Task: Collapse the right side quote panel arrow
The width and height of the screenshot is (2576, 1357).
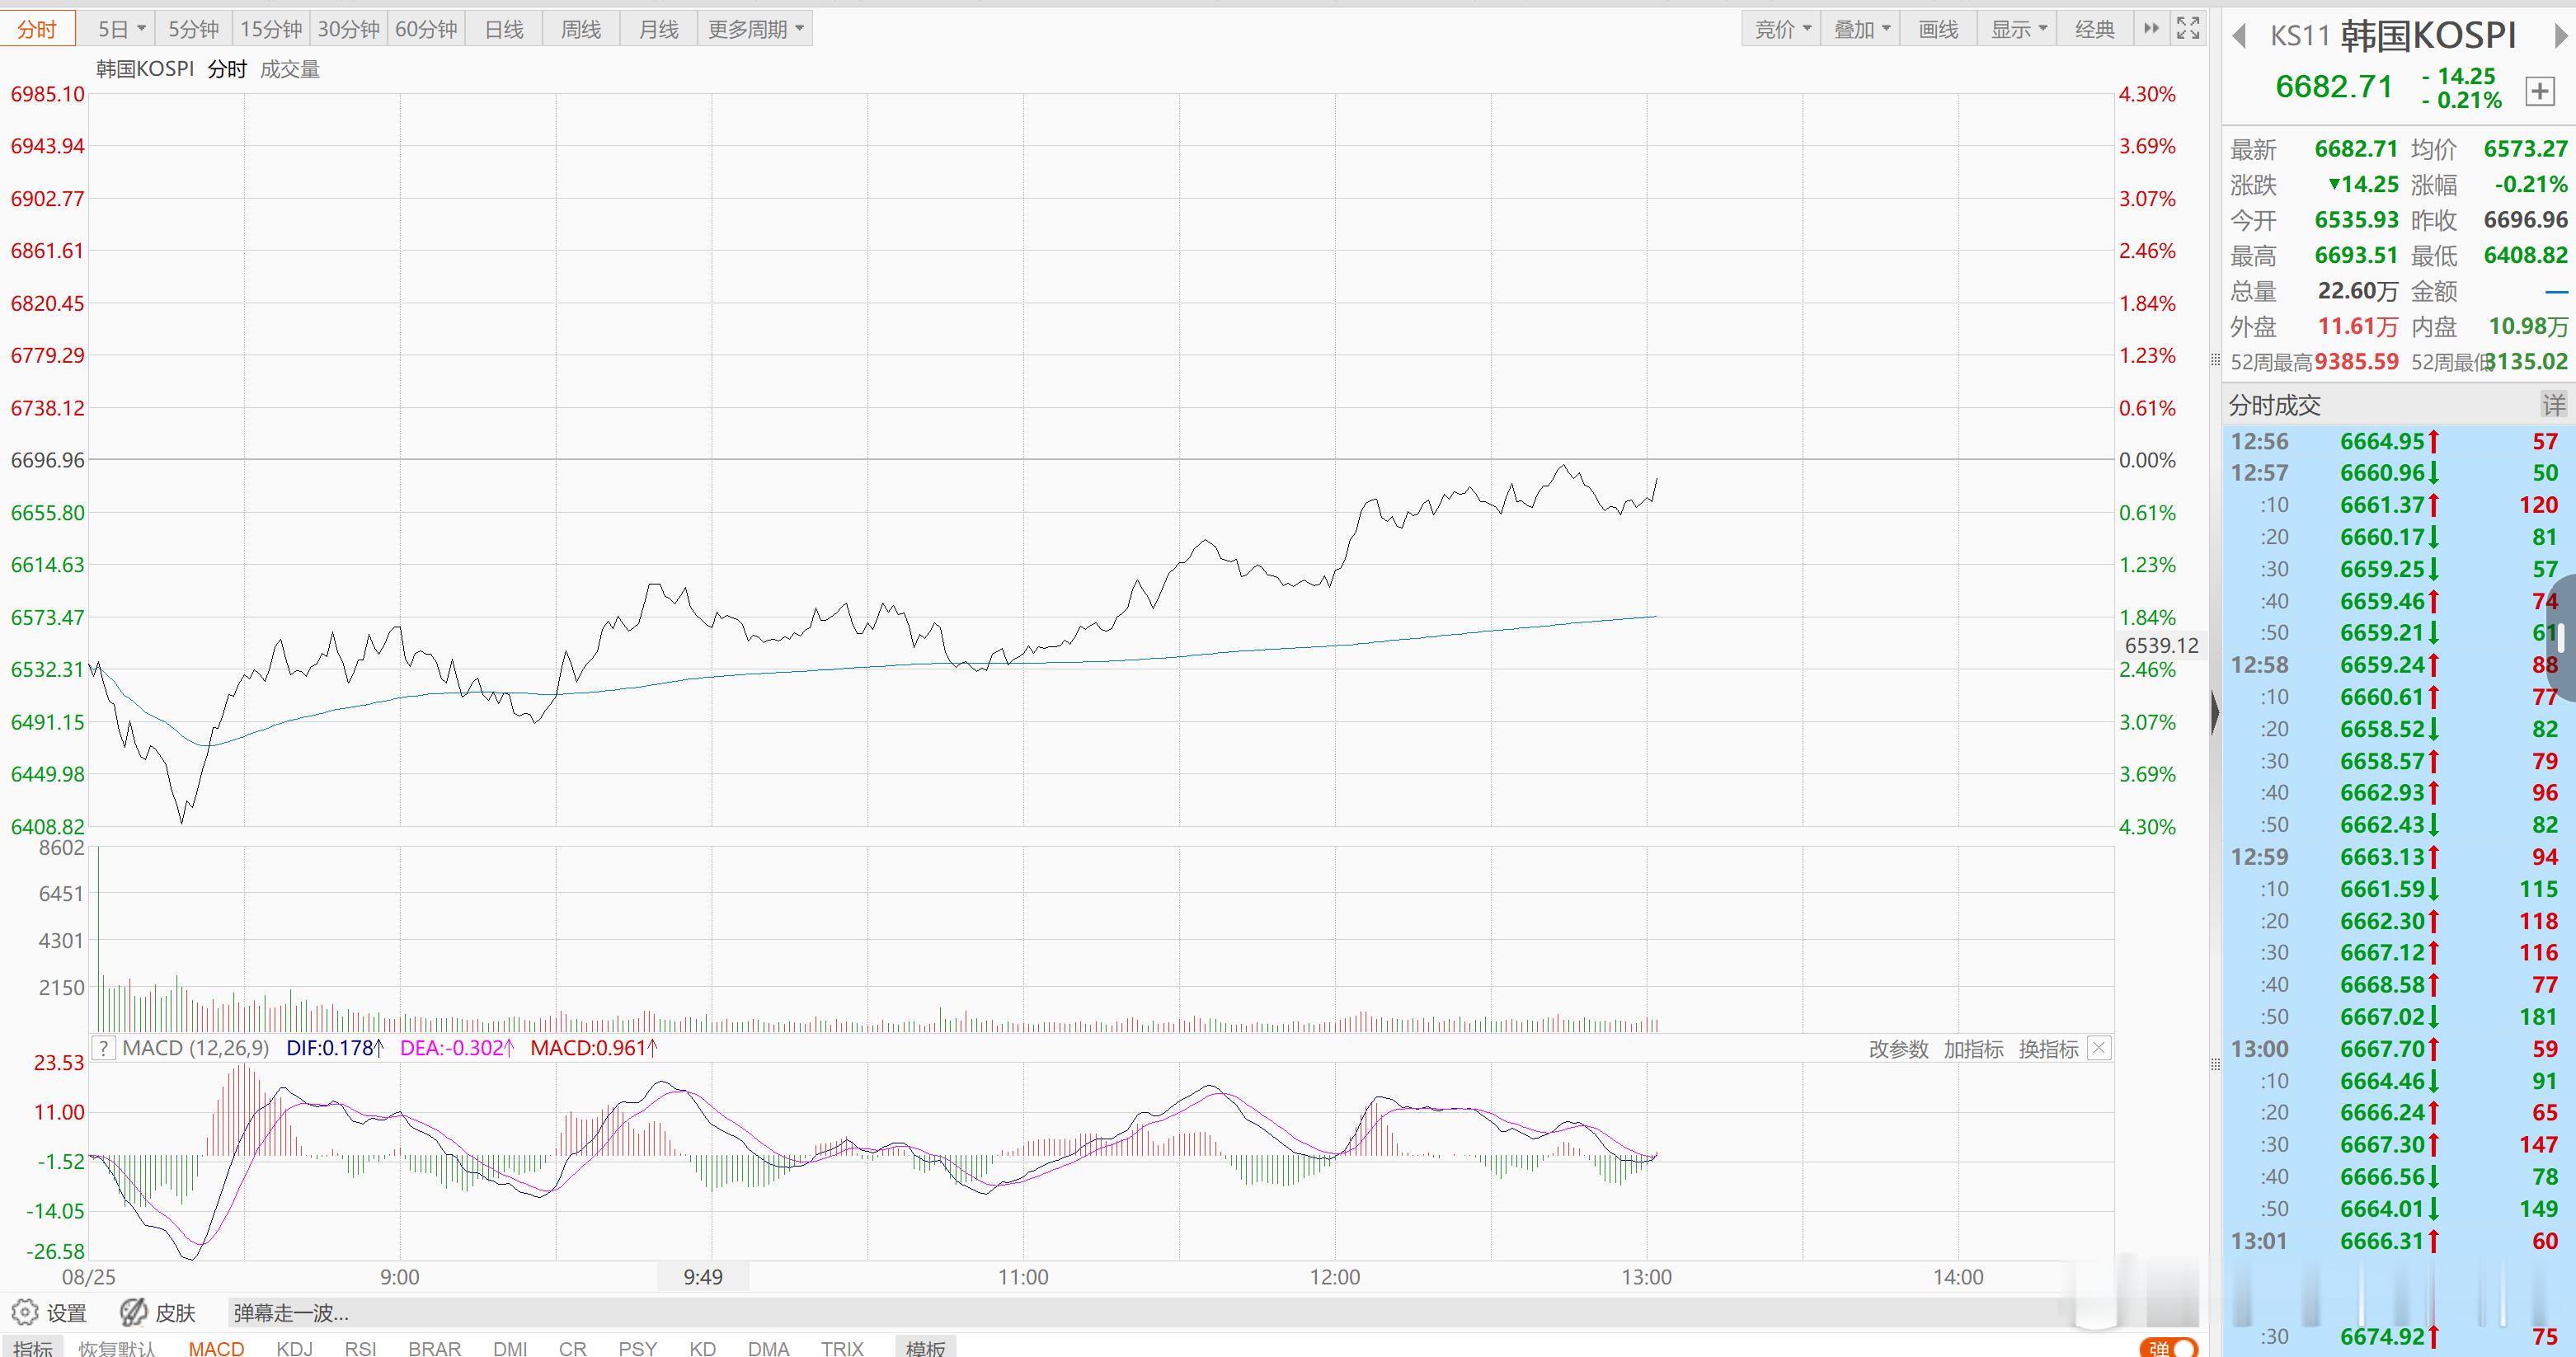Action: pyautogui.click(x=2215, y=714)
